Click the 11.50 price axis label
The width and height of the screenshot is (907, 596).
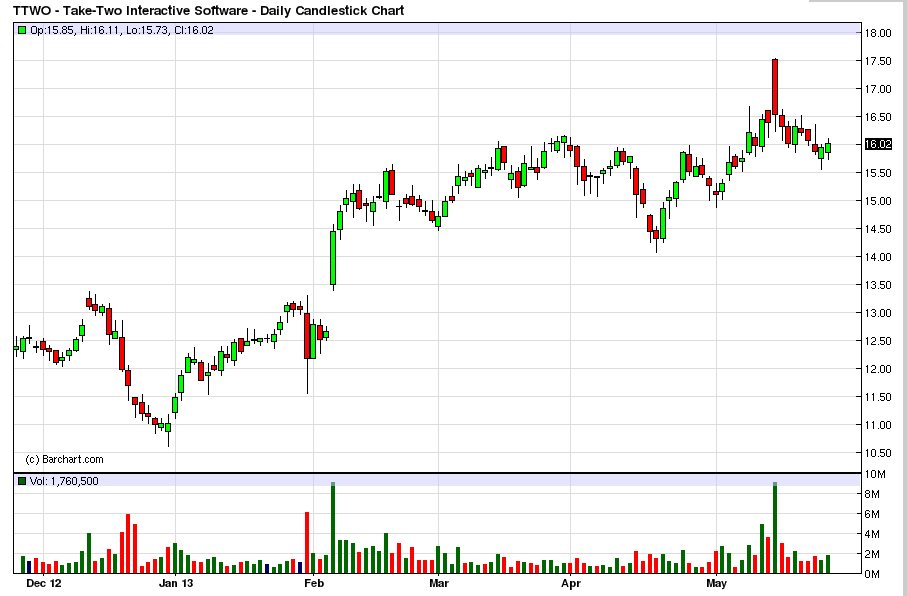click(x=878, y=397)
